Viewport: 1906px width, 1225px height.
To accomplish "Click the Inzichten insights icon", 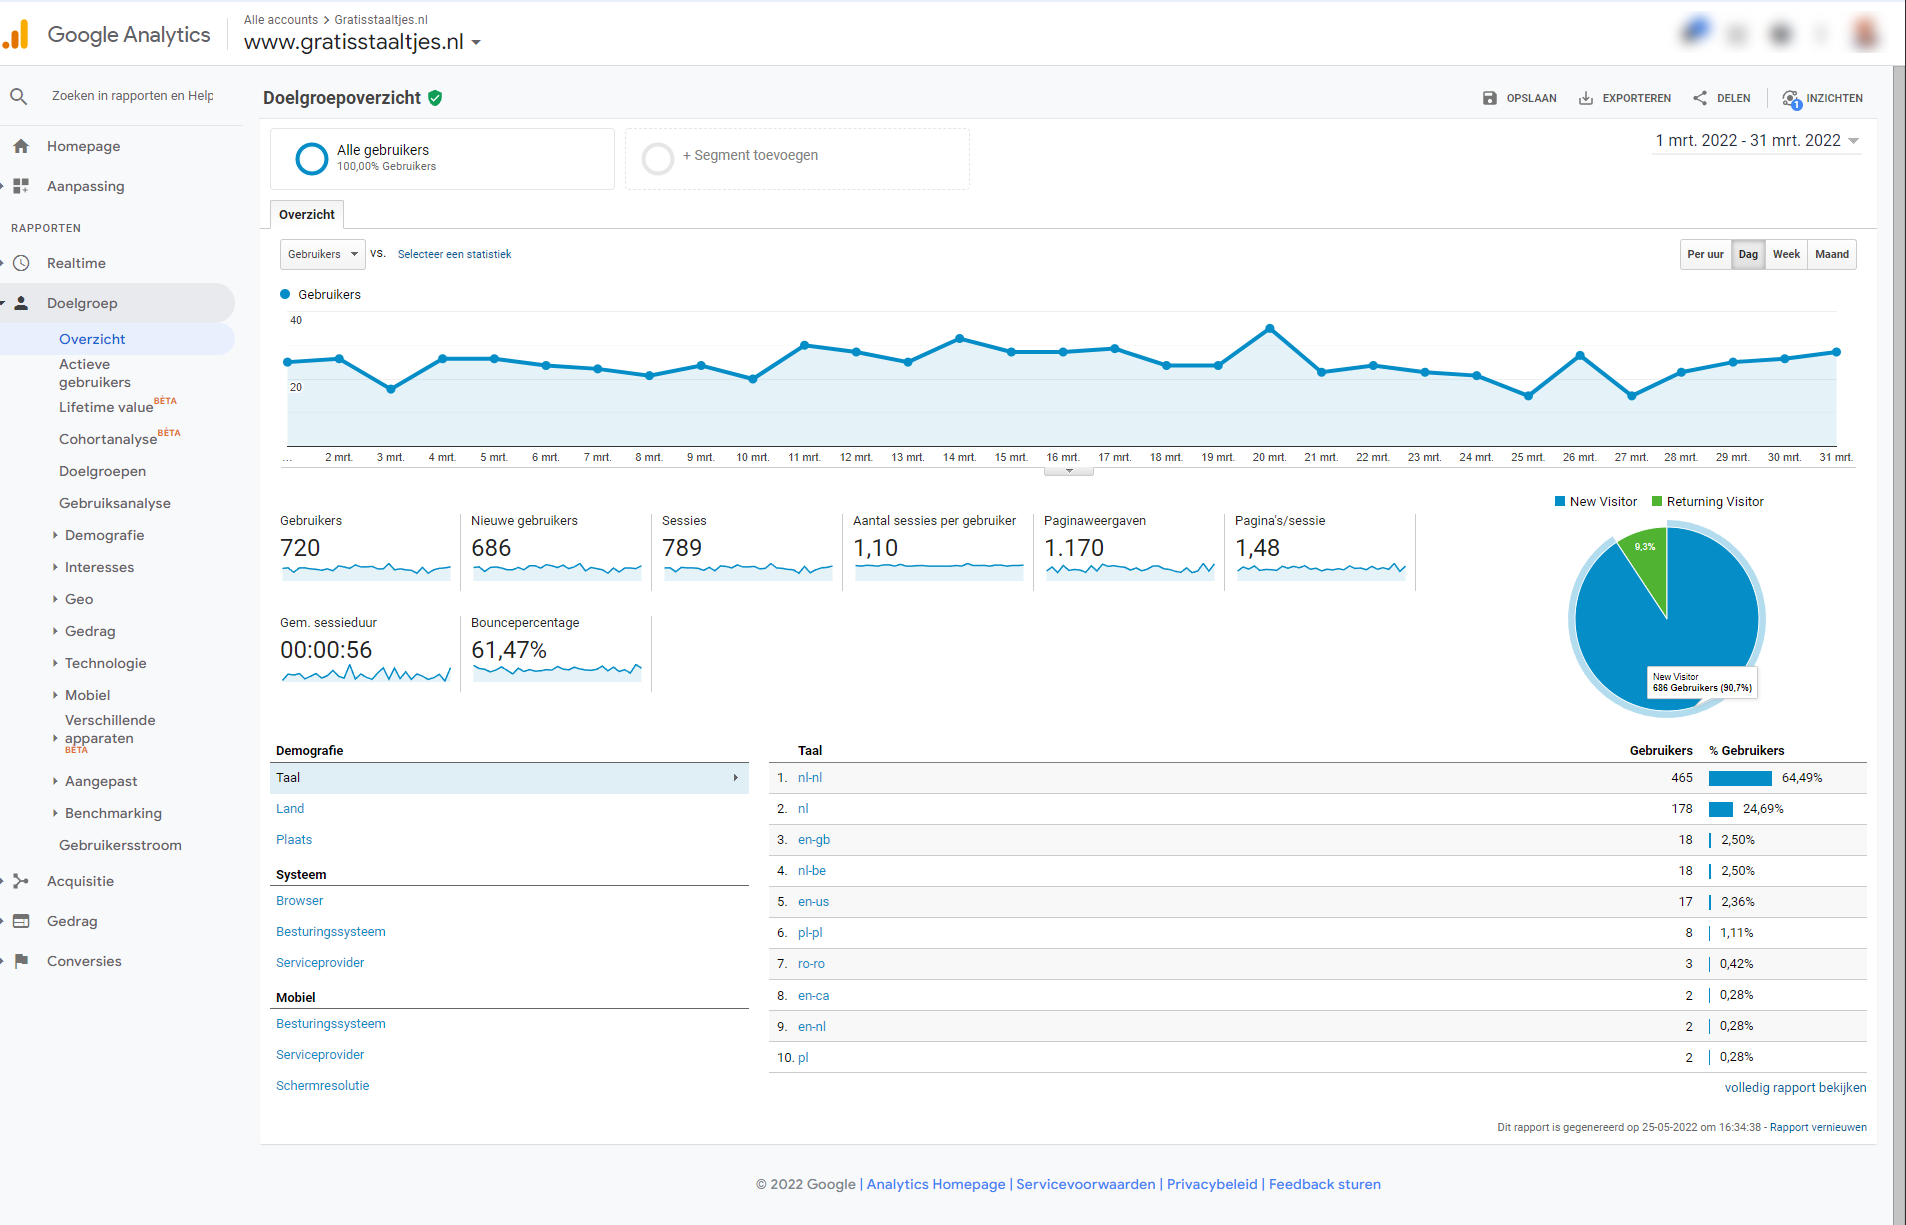I will point(1791,99).
